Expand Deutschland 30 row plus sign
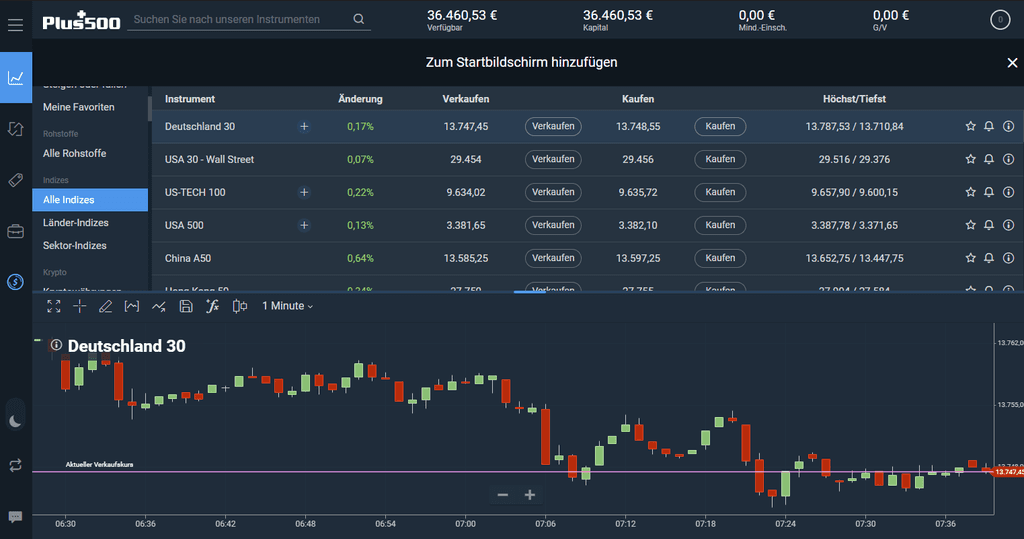This screenshot has height=539, width=1024. tap(304, 127)
